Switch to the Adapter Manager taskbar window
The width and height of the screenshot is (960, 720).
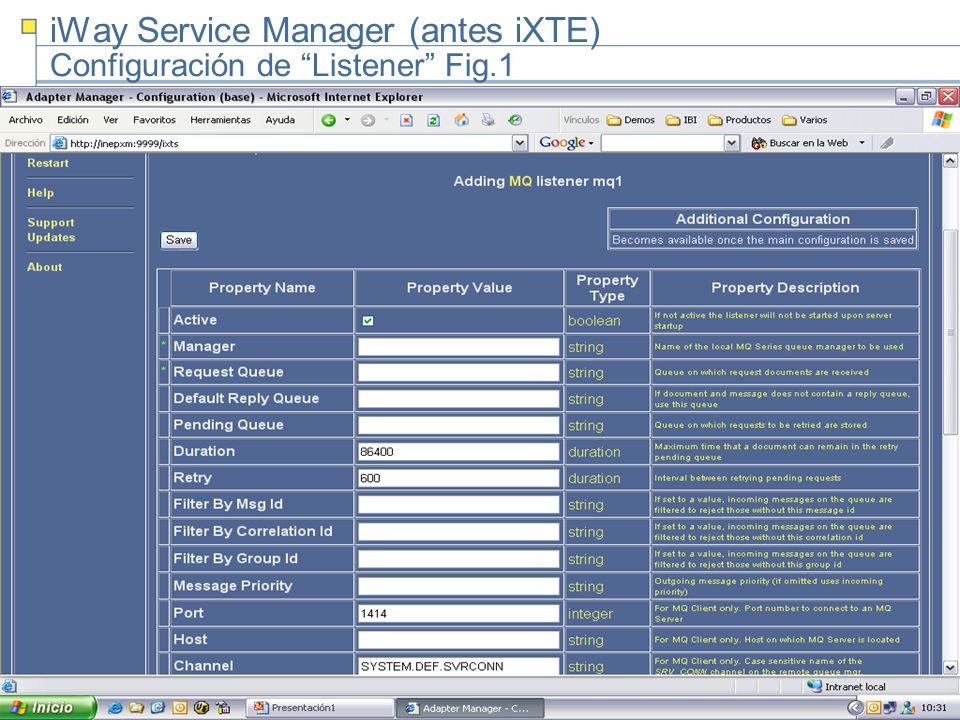pyautogui.click(x=470, y=708)
